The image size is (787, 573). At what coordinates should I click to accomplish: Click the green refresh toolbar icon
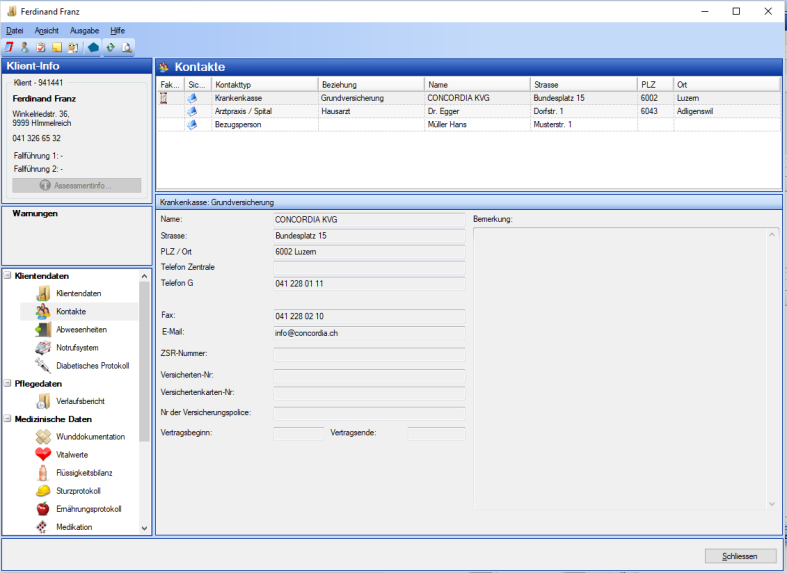tap(110, 47)
